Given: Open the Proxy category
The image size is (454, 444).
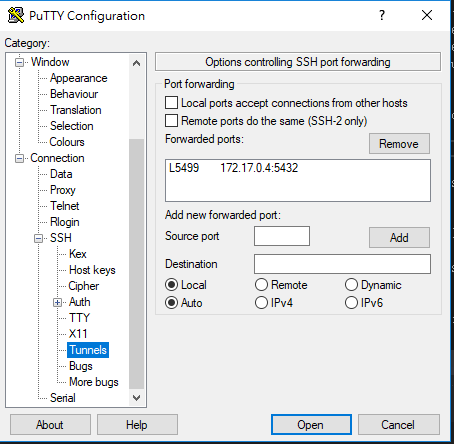Looking at the screenshot, I should tap(63, 190).
